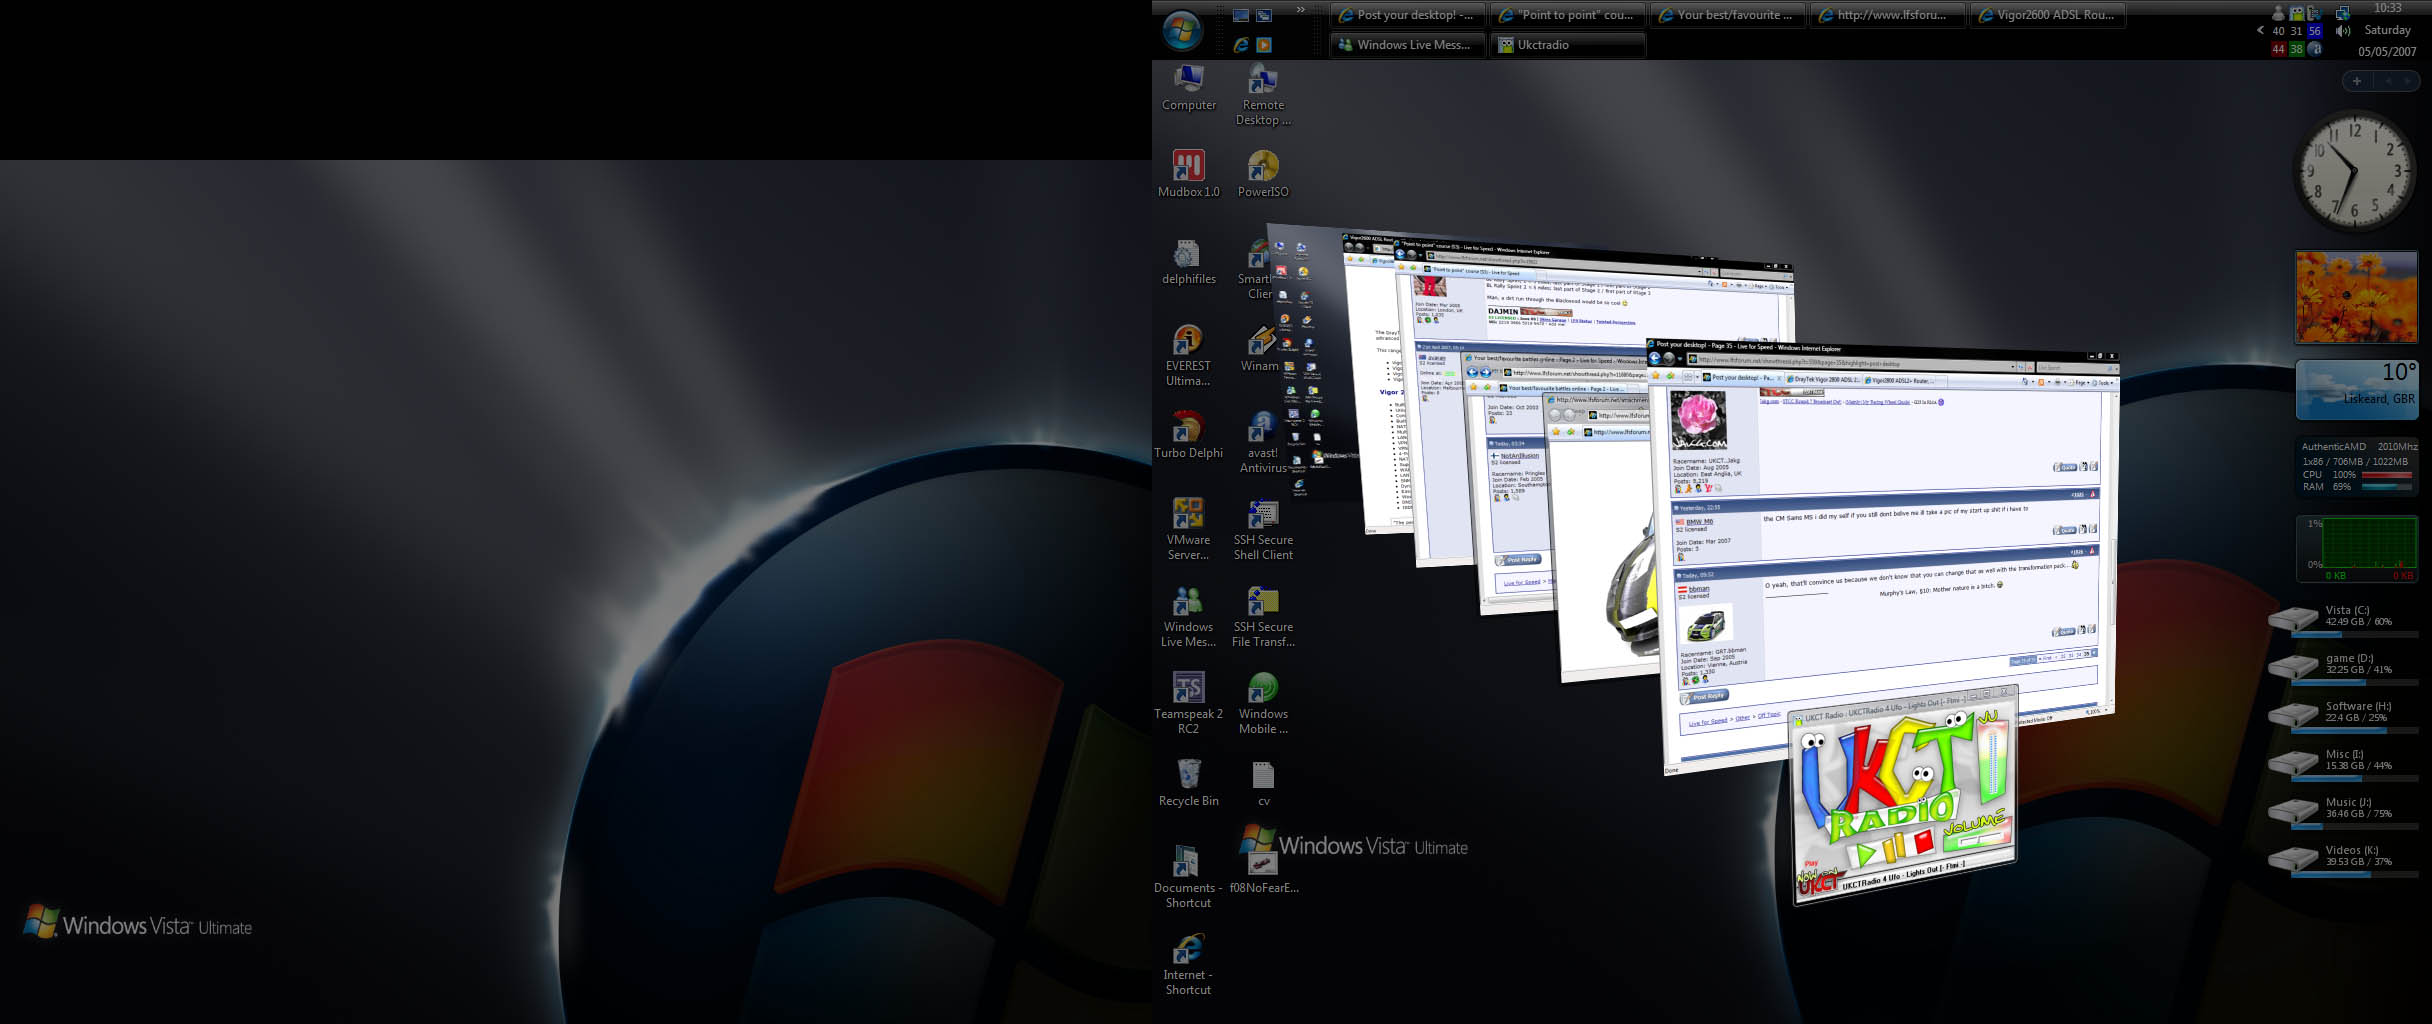
Task: Click Stop in UKCT Radio player
Action: (1922, 843)
